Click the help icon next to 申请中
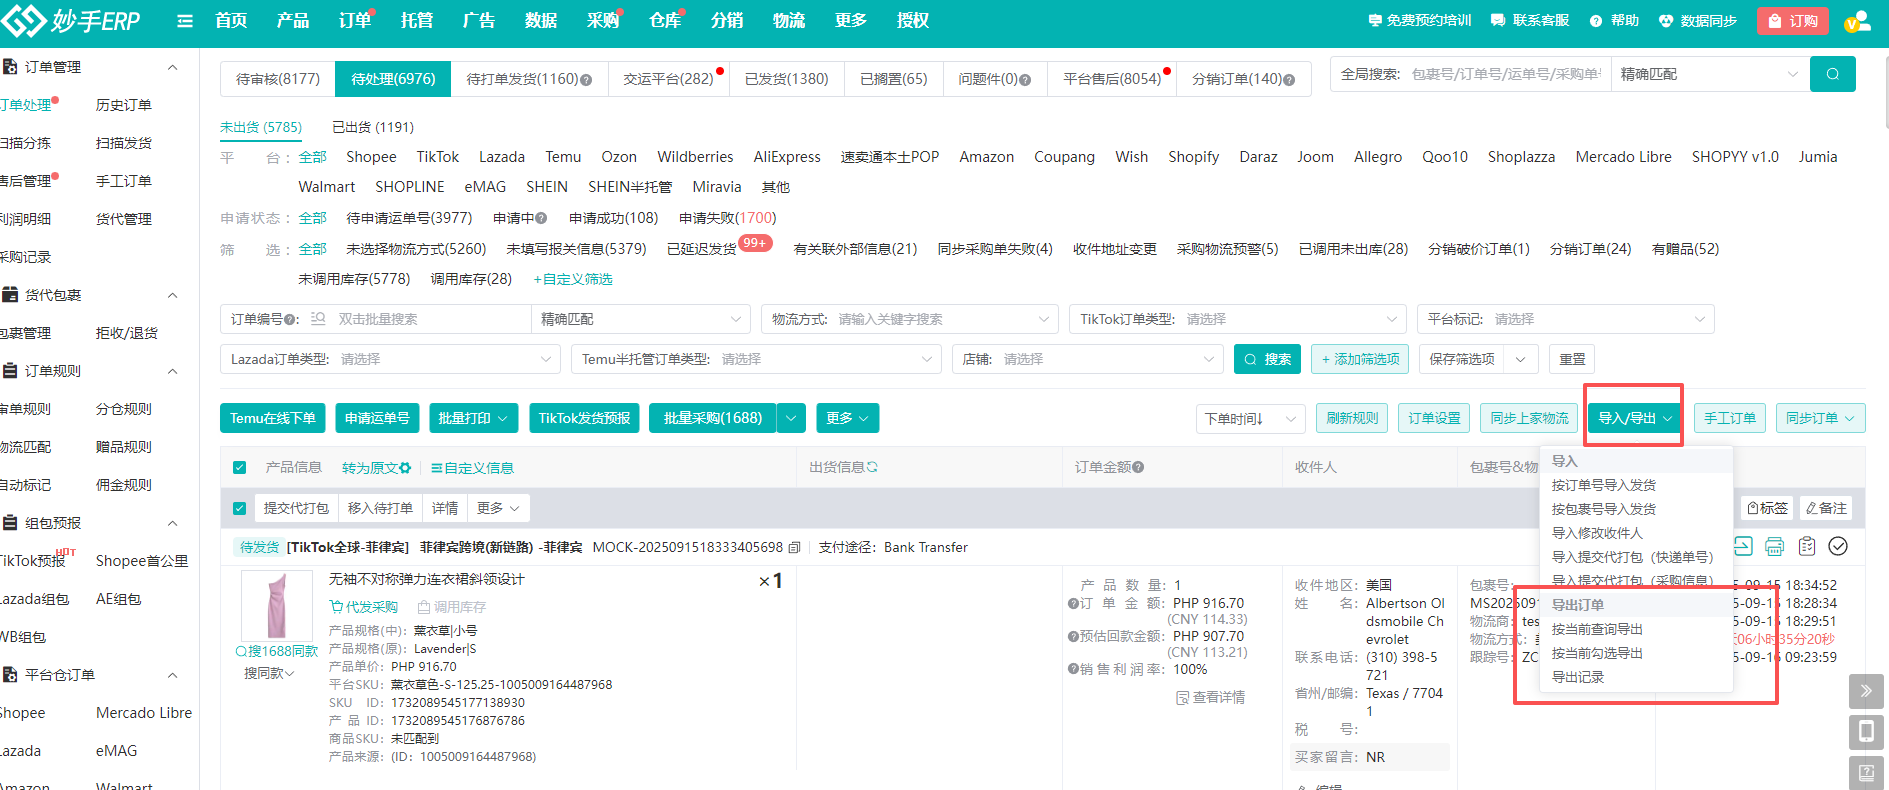The width and height of the screenshot is (1889, 790). (x=541, y=218)
